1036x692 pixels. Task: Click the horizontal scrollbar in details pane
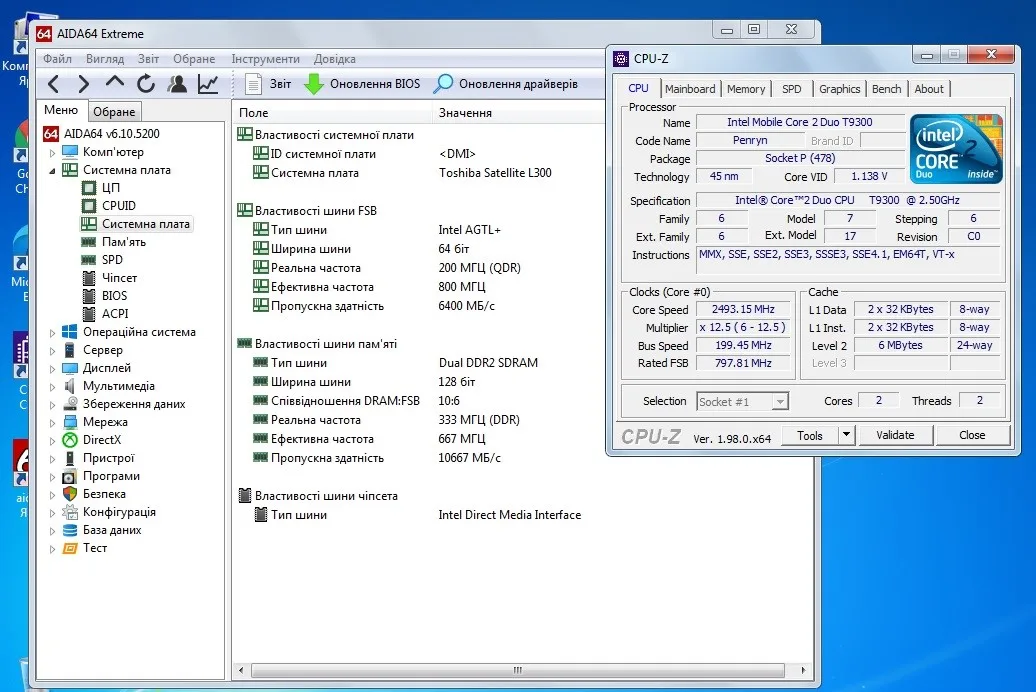click(x=517, y=670)
